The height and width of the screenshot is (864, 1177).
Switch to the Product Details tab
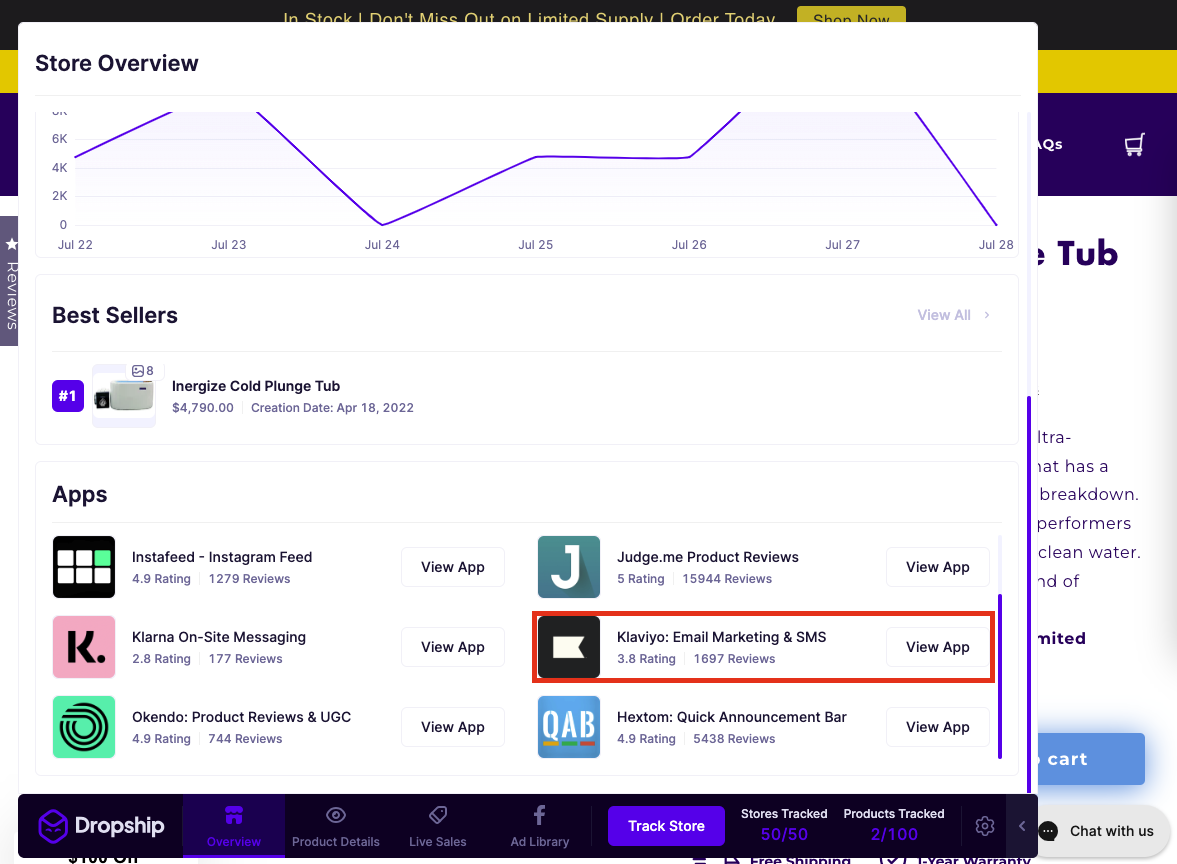(x=336, y=826)
